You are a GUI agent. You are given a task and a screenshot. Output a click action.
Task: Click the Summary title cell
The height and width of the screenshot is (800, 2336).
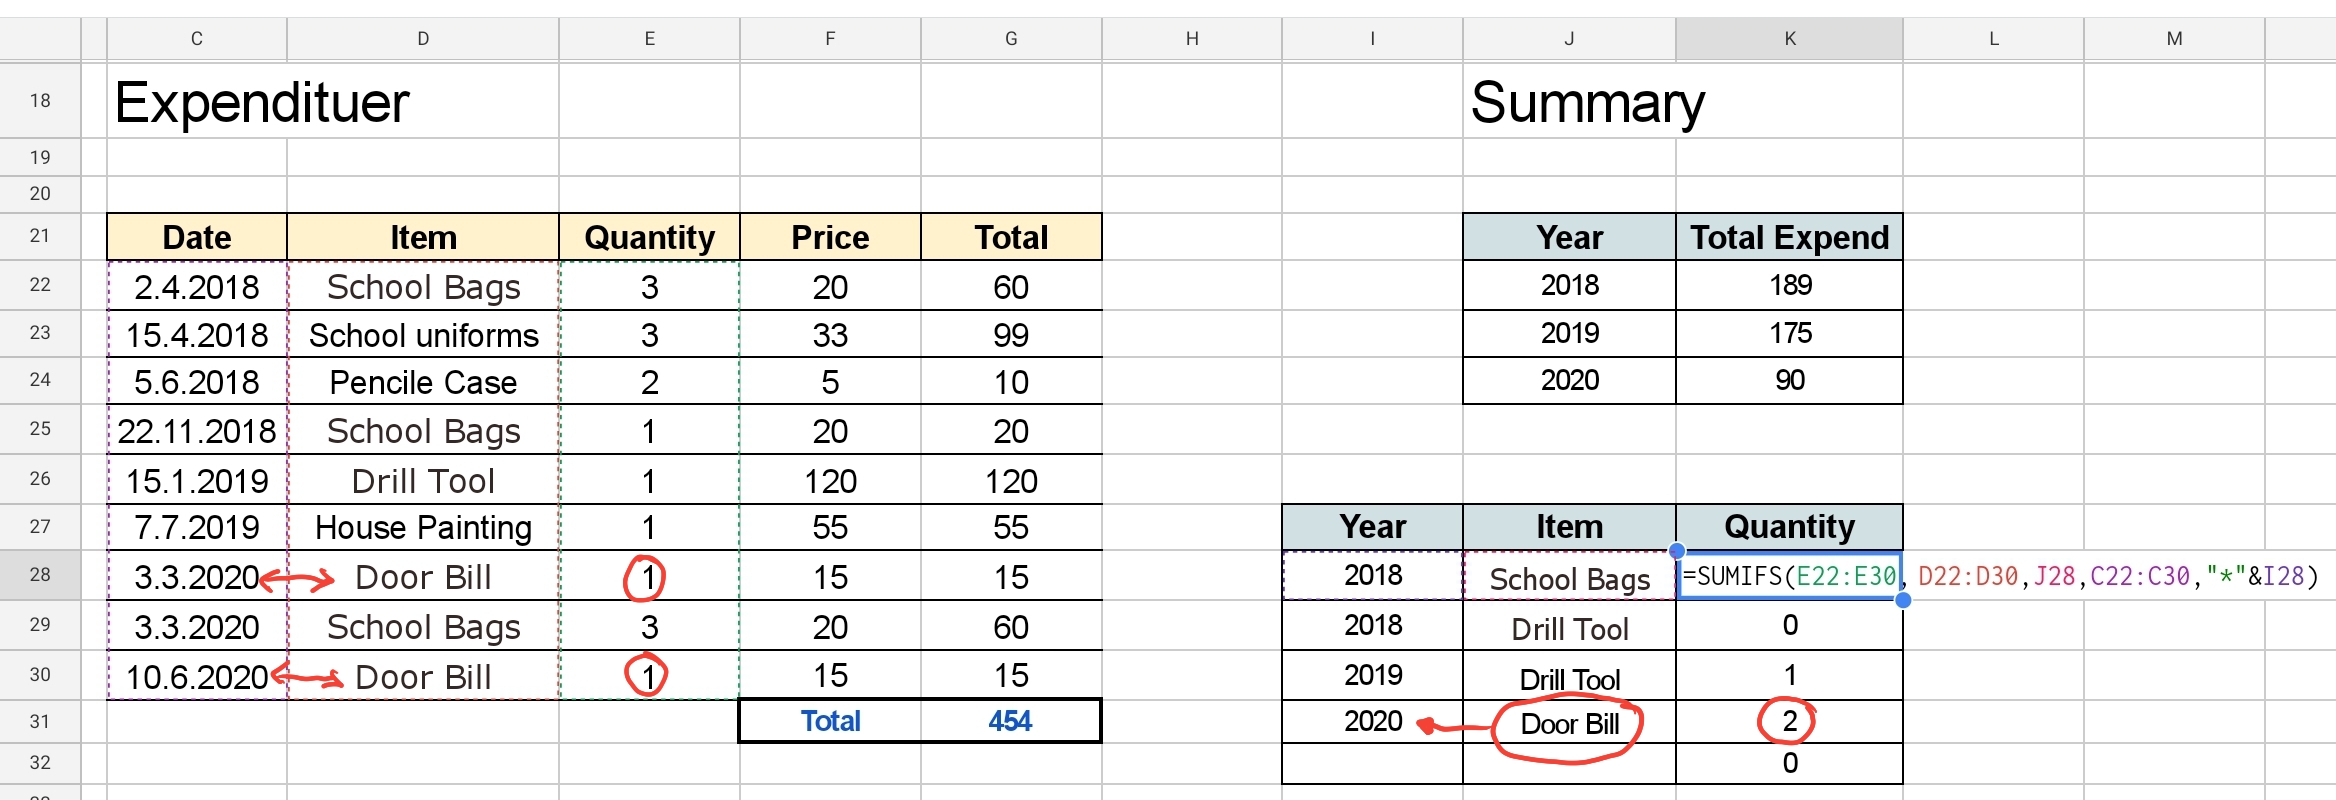click(1587, 102)
